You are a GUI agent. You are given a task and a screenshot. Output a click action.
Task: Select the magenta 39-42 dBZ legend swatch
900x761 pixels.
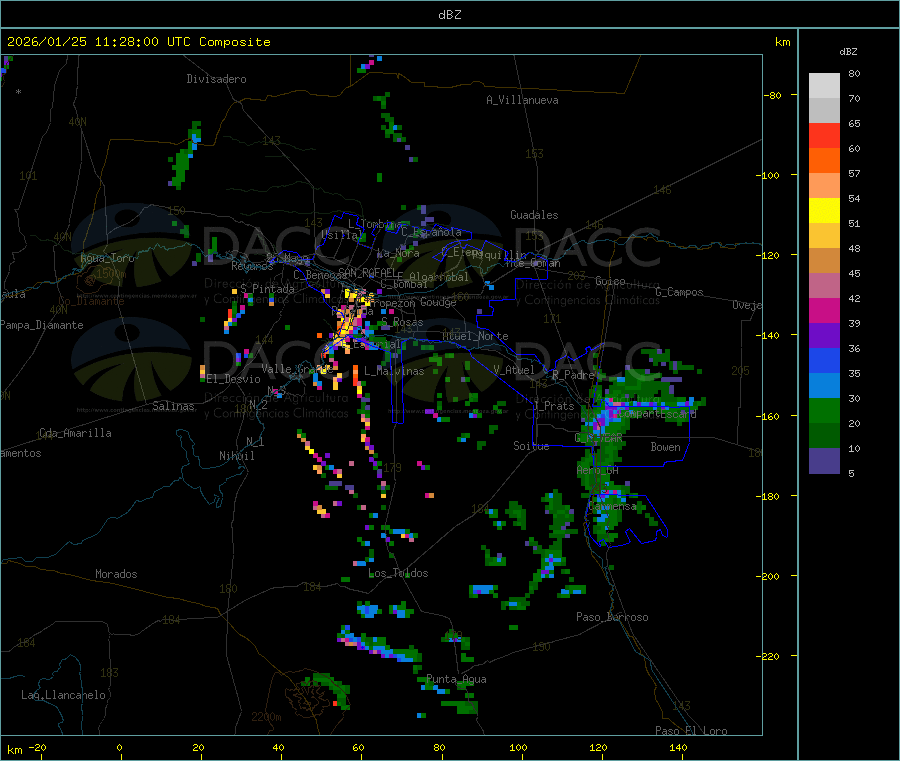(824, 310)
